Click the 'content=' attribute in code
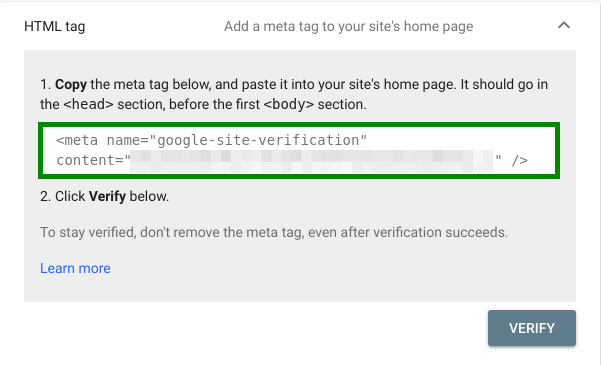601x365 pixels. coord(90,161)
